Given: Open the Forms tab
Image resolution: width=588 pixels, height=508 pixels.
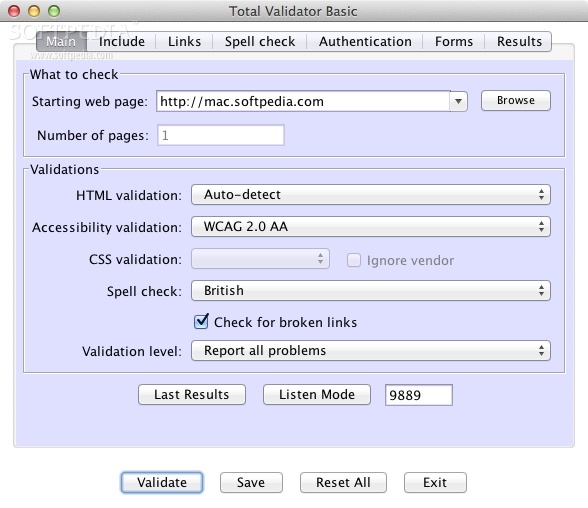Looking at the screenshot, I should pos(454,41).
